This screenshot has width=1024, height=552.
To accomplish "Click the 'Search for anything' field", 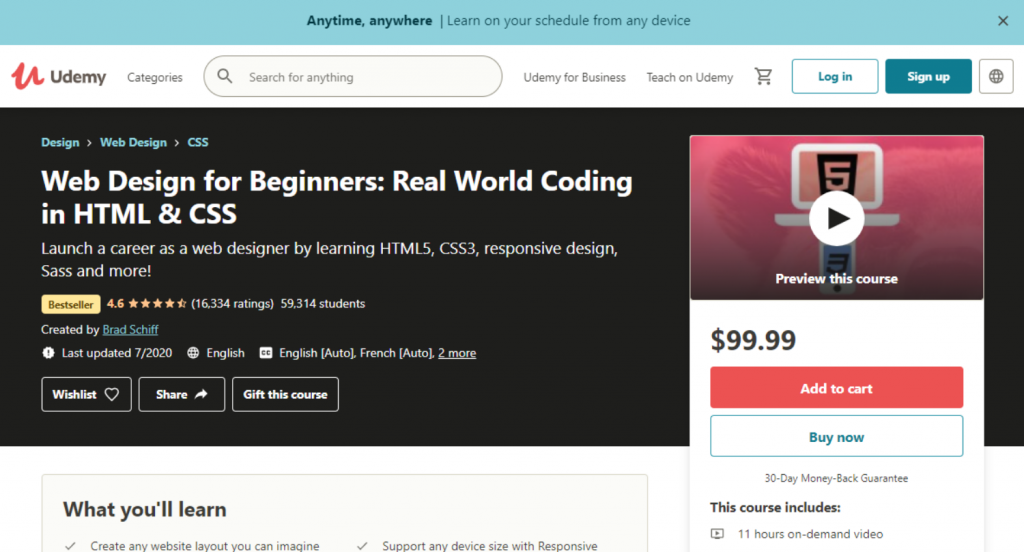I will 365,76.
